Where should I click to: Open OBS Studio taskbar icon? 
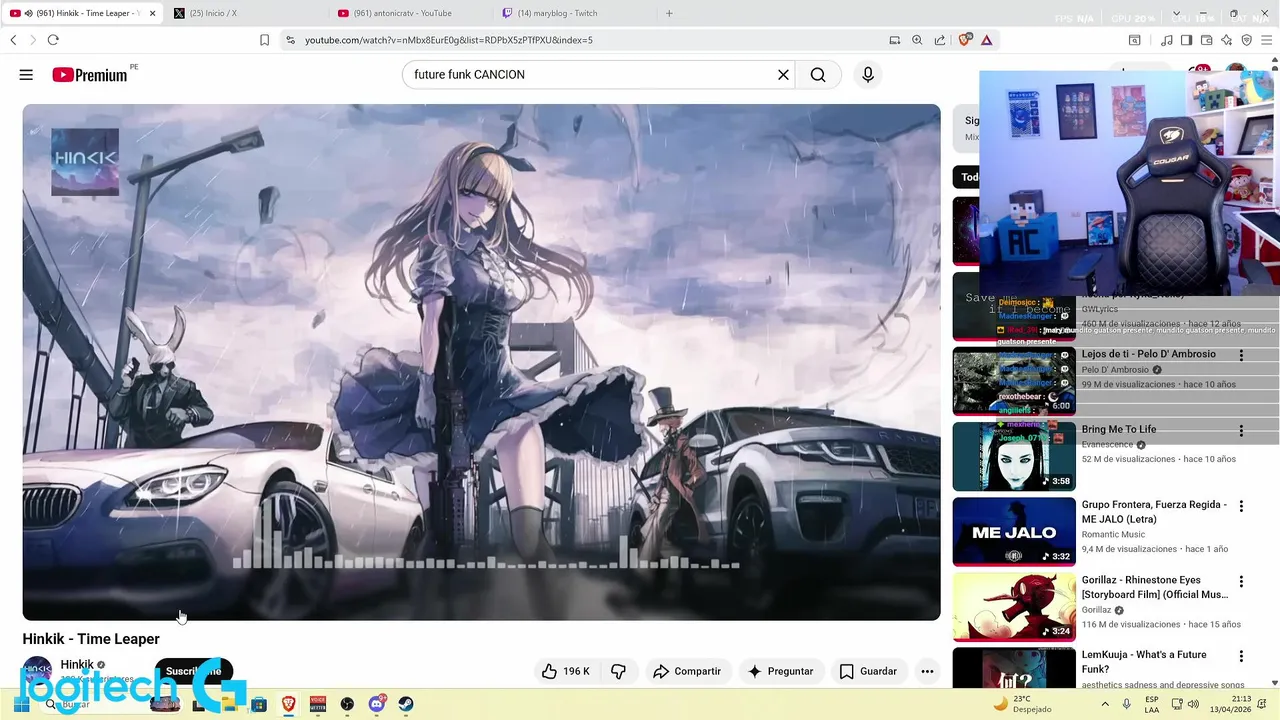347,704
